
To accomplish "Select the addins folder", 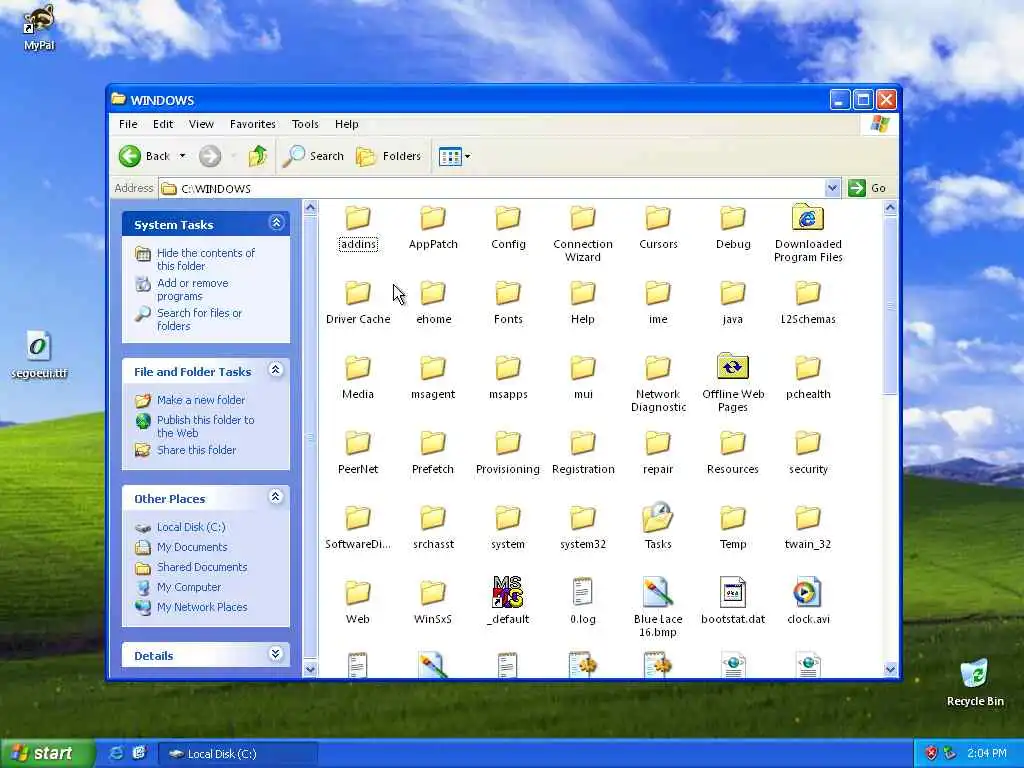I will point(358,229).
